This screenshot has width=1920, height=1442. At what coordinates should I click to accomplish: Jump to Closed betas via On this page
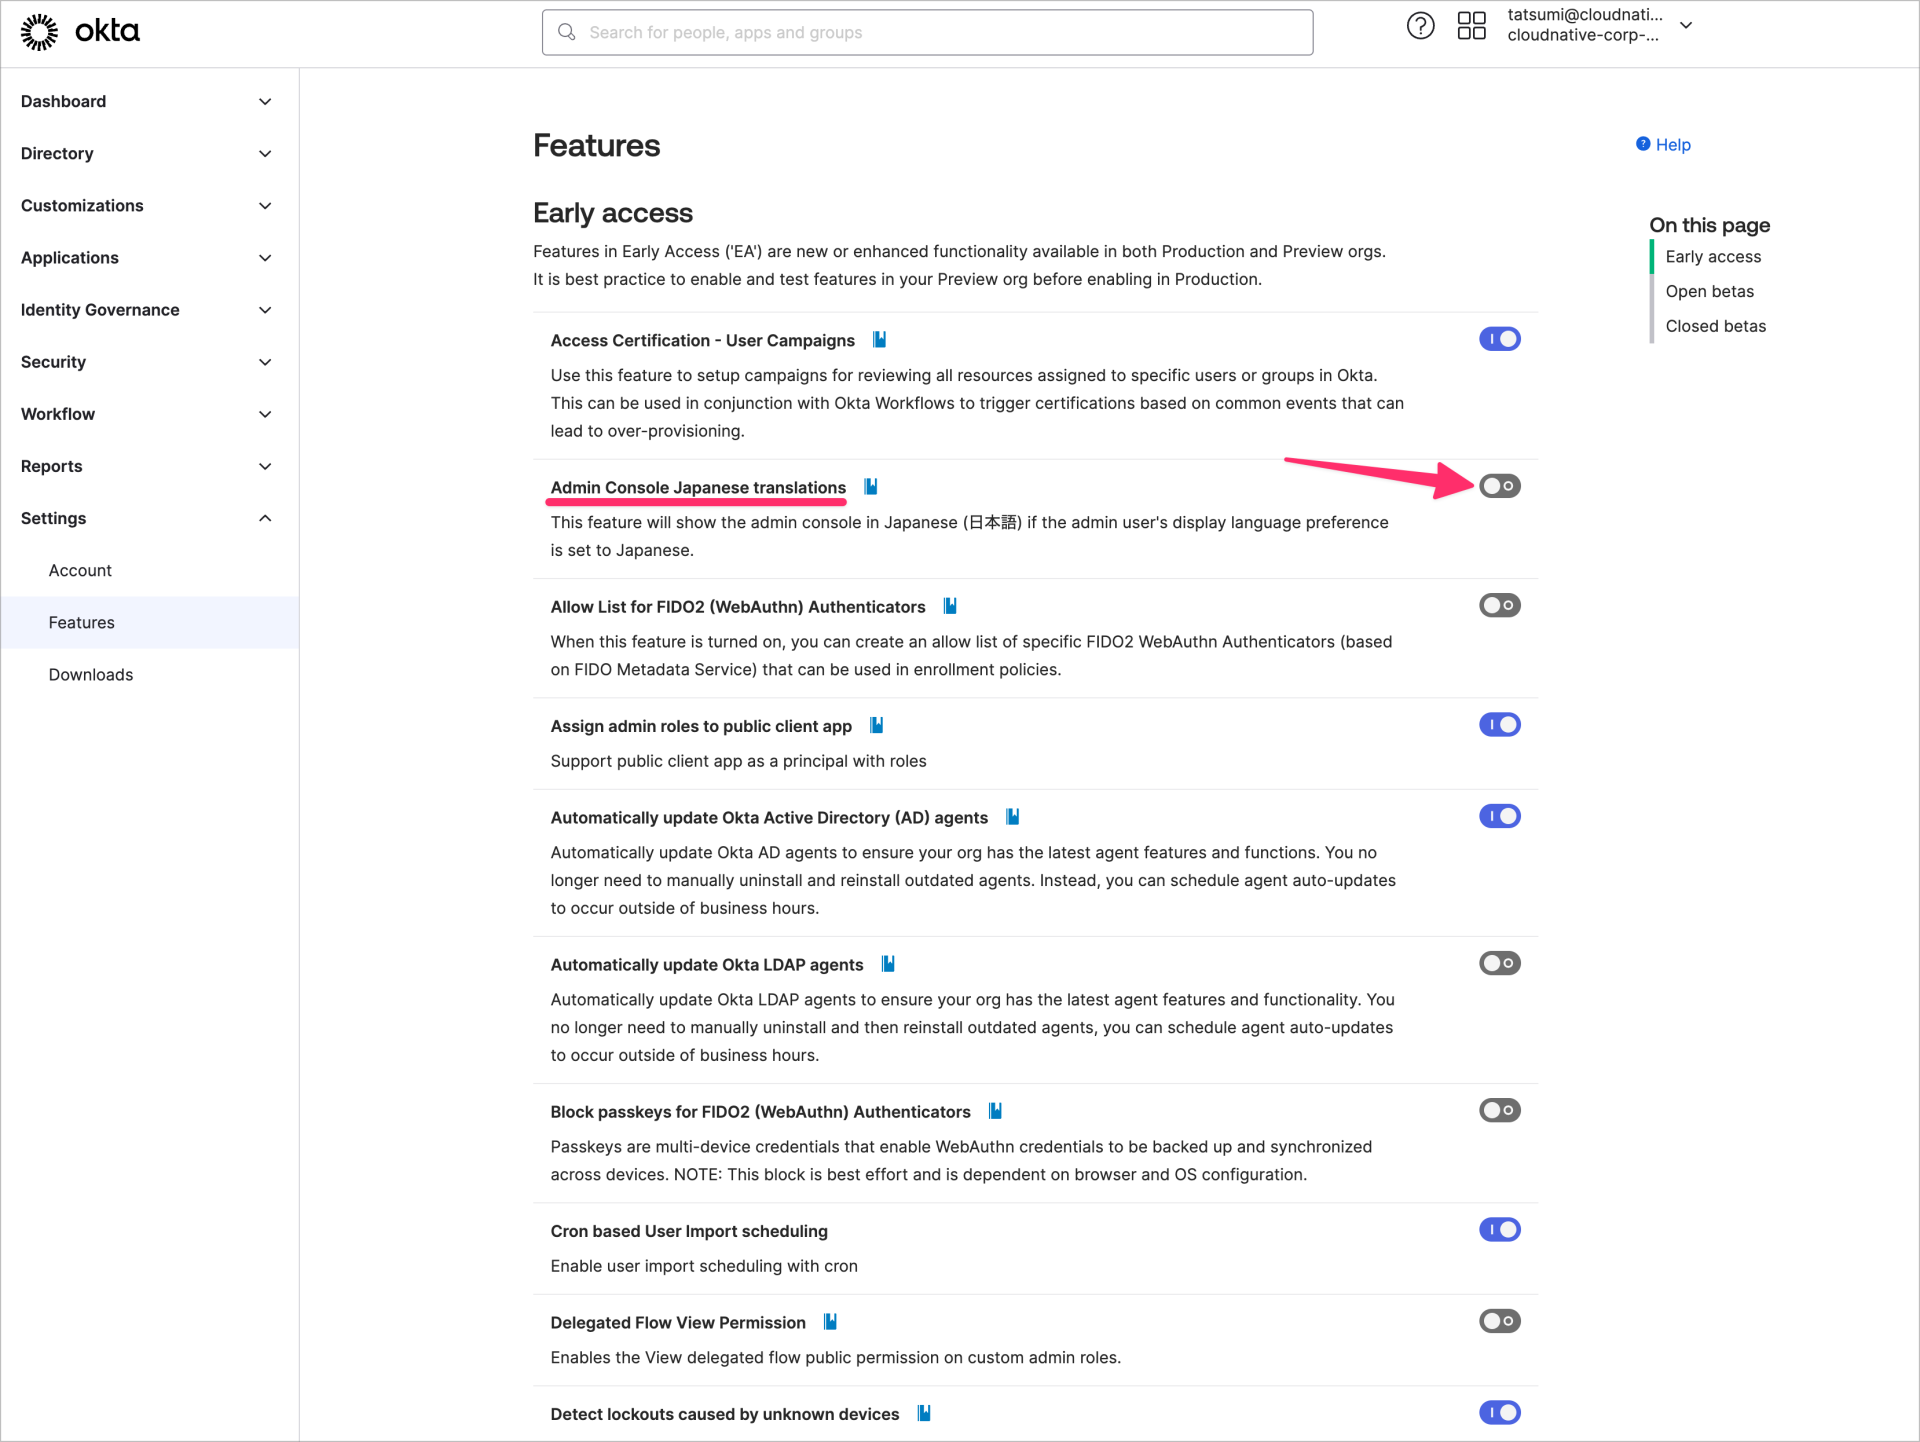coord(1715,326)
